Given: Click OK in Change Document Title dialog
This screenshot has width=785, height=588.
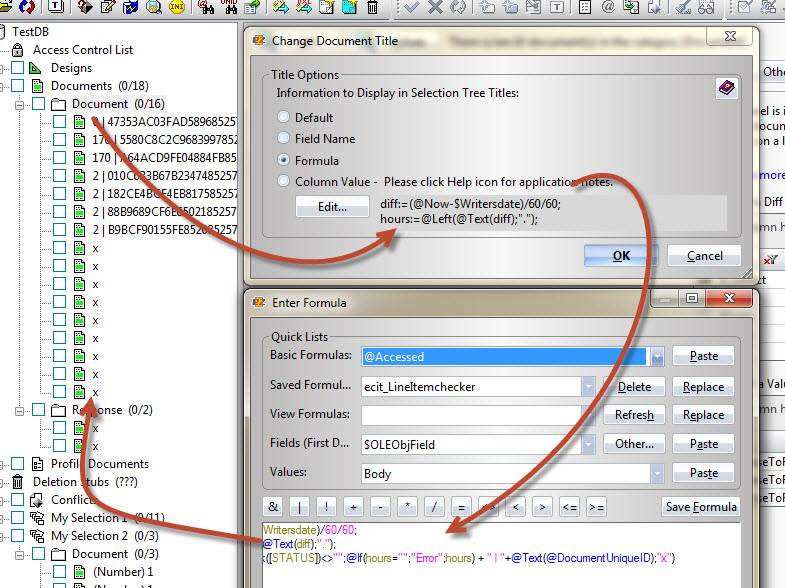Looking at the screenshot, I should pyautogui.click(x=621, y=255).
